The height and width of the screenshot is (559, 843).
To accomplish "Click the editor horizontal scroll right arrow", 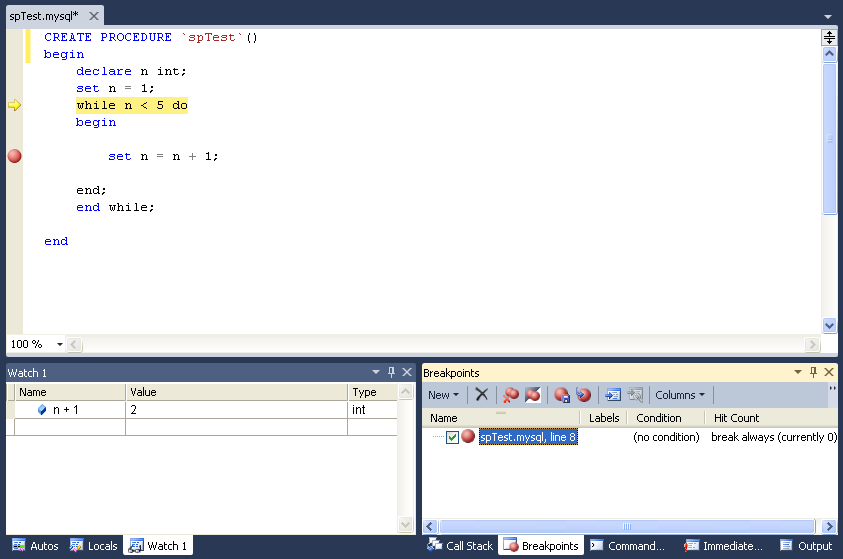I will [812, 344].
